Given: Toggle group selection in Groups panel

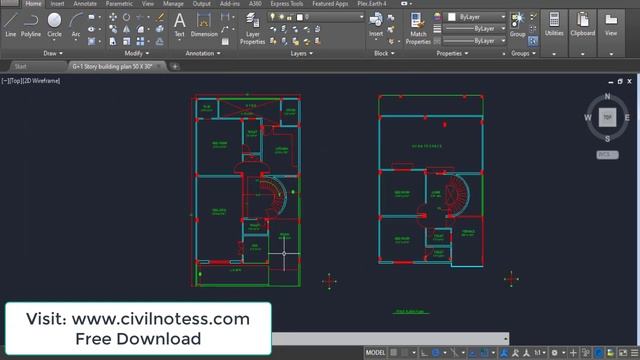Looking at the screenshot, I should [x=533, y=41].
